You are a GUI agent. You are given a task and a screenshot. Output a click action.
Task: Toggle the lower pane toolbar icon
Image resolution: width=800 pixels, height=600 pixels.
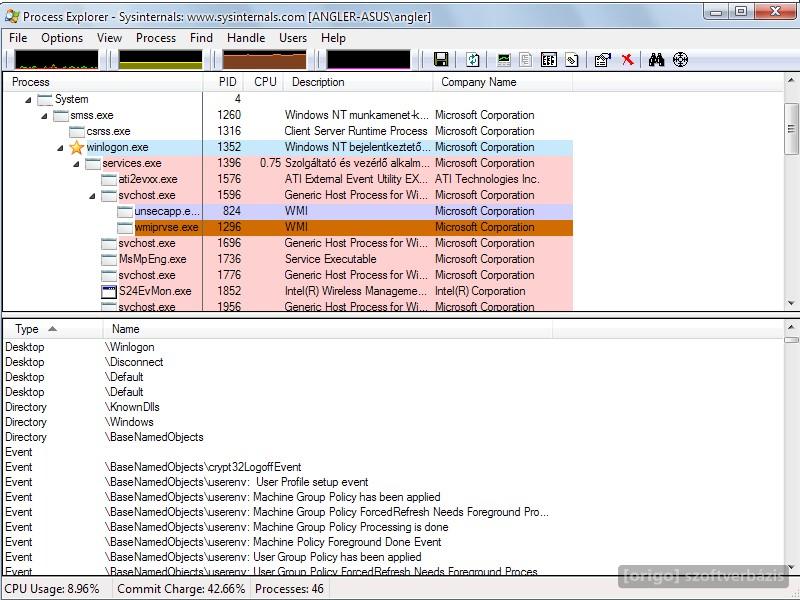pyautogui.click(x=548, y=60)
